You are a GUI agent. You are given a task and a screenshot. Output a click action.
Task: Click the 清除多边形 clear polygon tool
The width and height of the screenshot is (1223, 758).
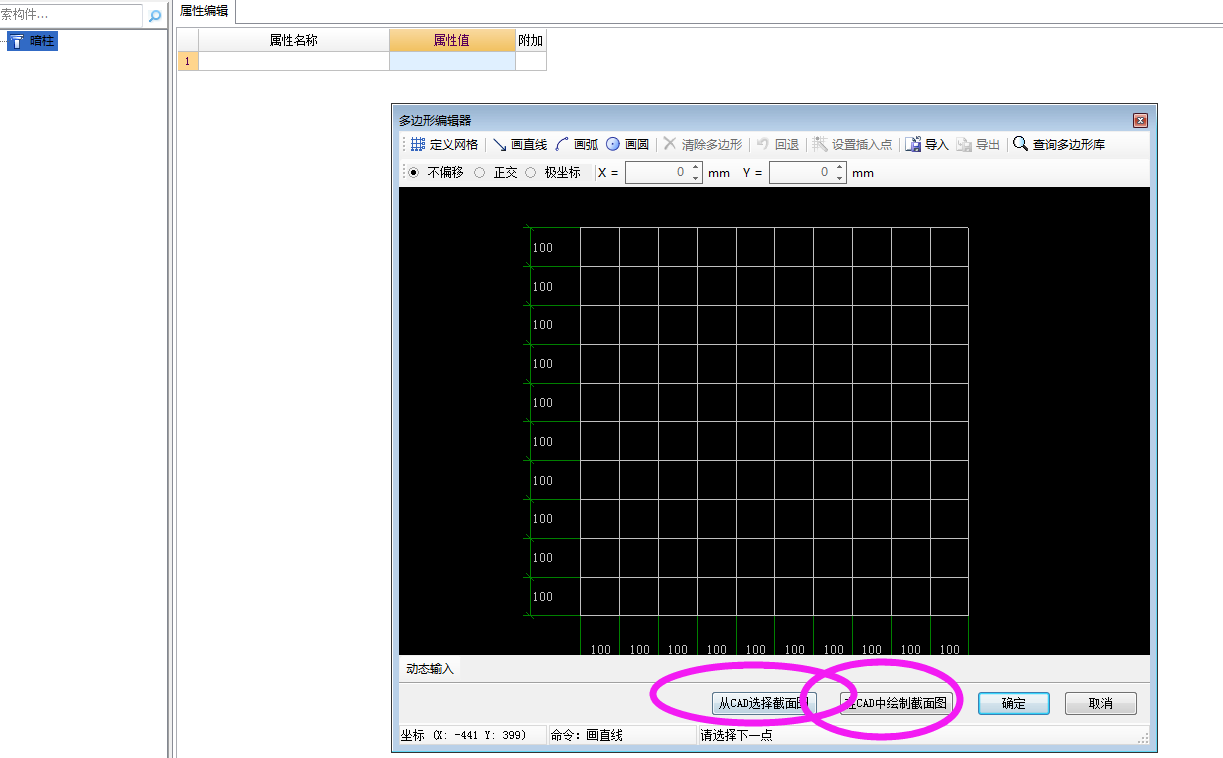tap(702, 145)
